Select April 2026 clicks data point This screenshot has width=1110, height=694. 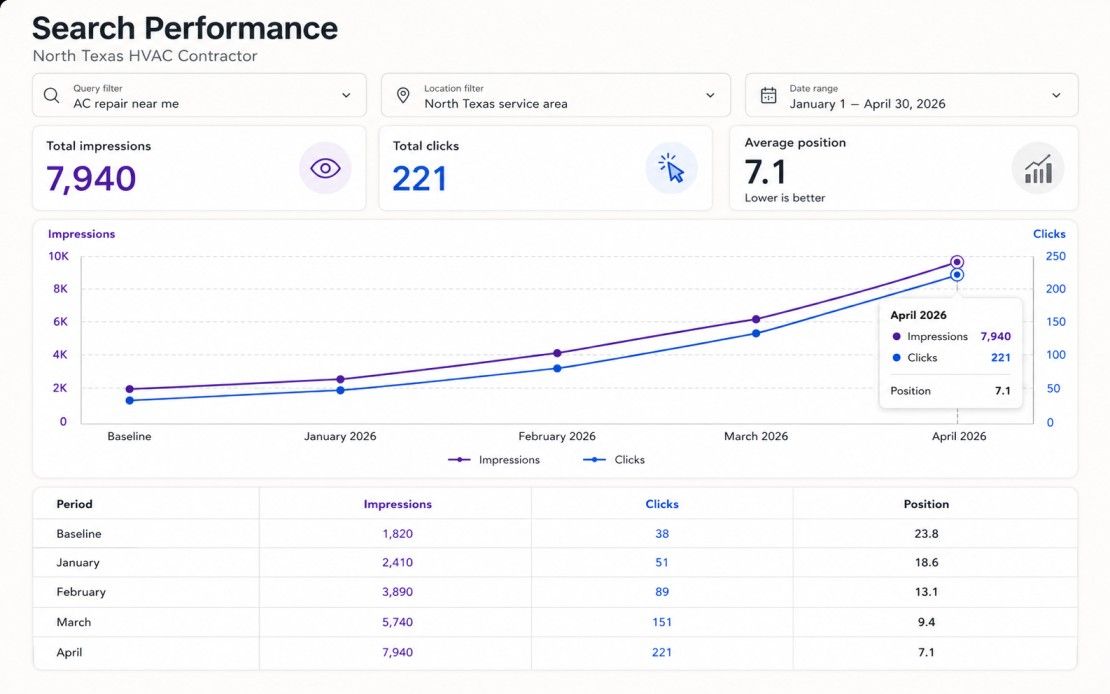point(957,275)
